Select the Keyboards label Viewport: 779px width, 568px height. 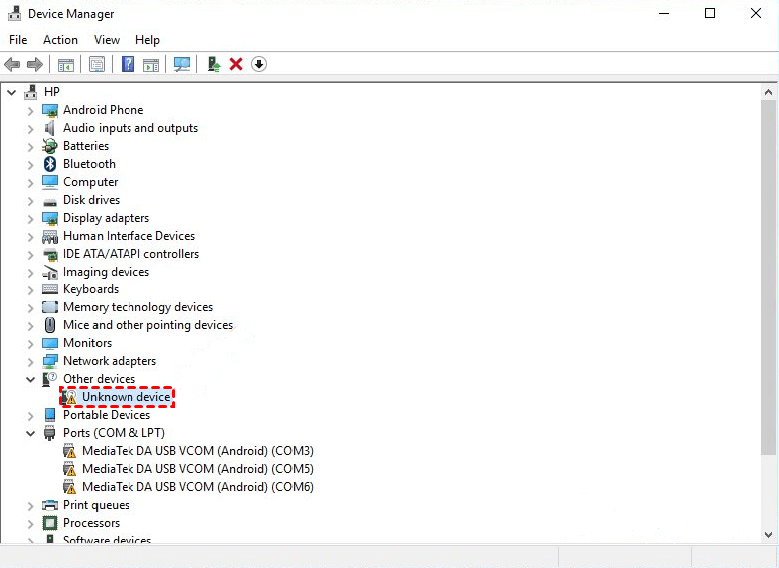(x=91, y=289)
